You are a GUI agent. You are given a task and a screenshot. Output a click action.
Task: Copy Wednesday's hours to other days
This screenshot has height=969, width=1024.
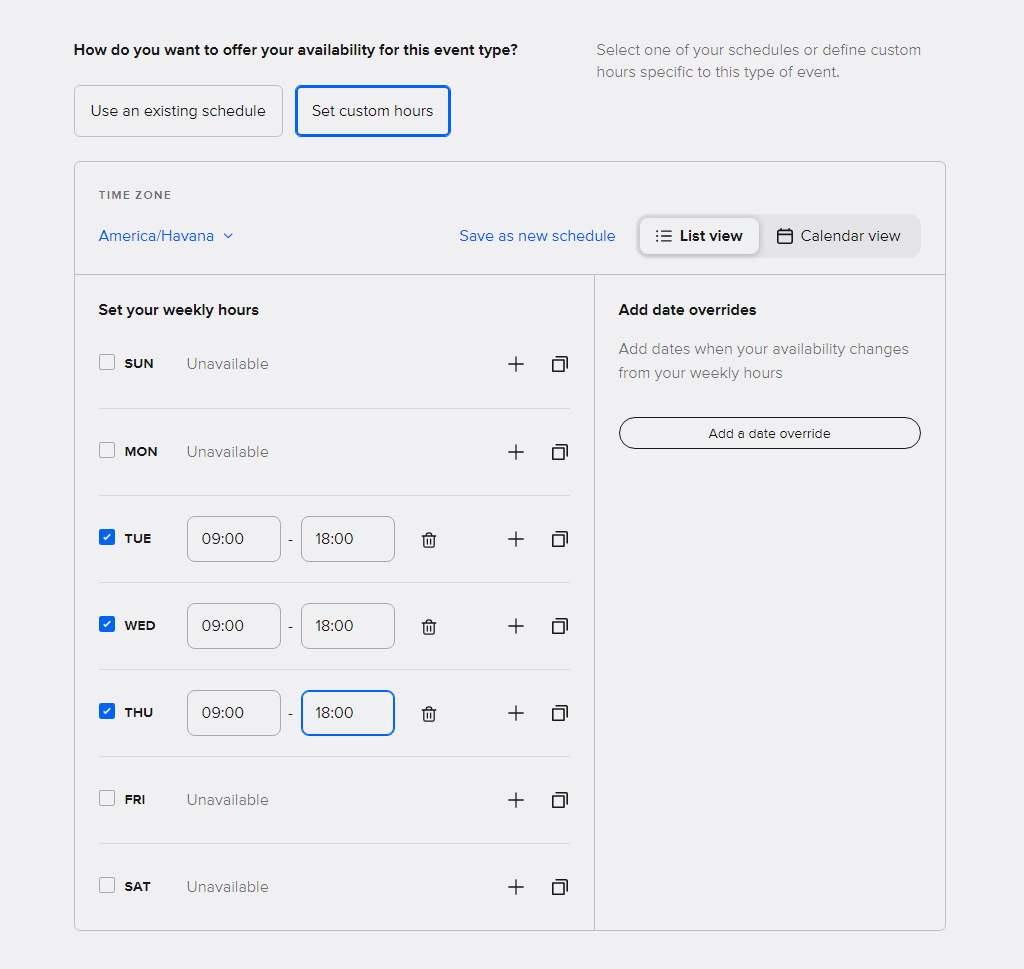pos(560,626)
